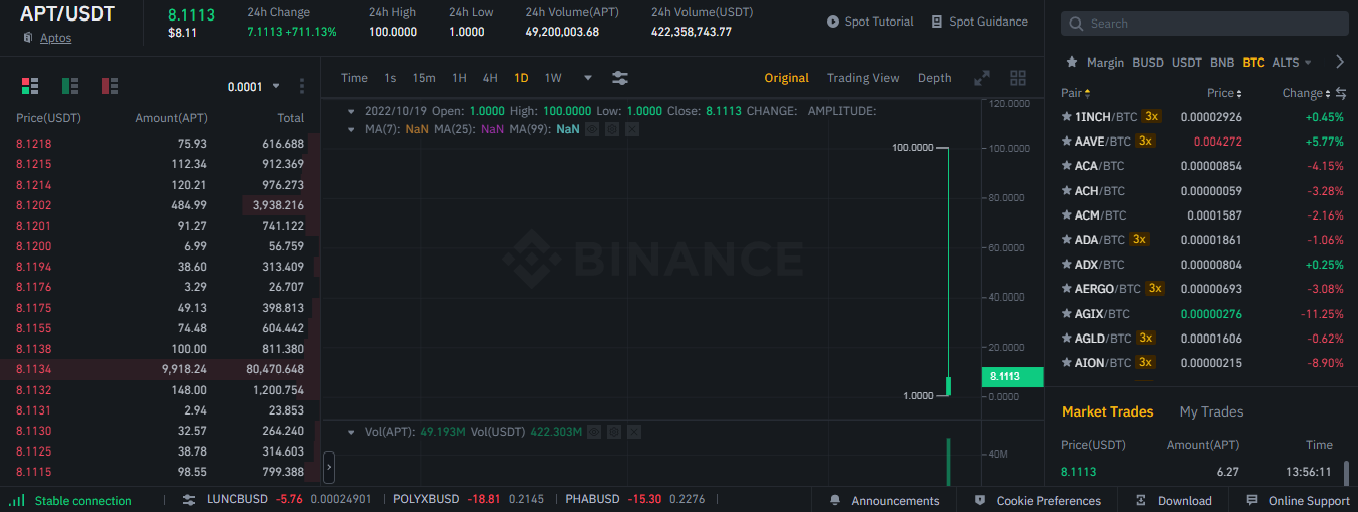Screen dimensions: 1358x512
Task: Toggle MA indicator visibility eye
Action: point(592,129)
